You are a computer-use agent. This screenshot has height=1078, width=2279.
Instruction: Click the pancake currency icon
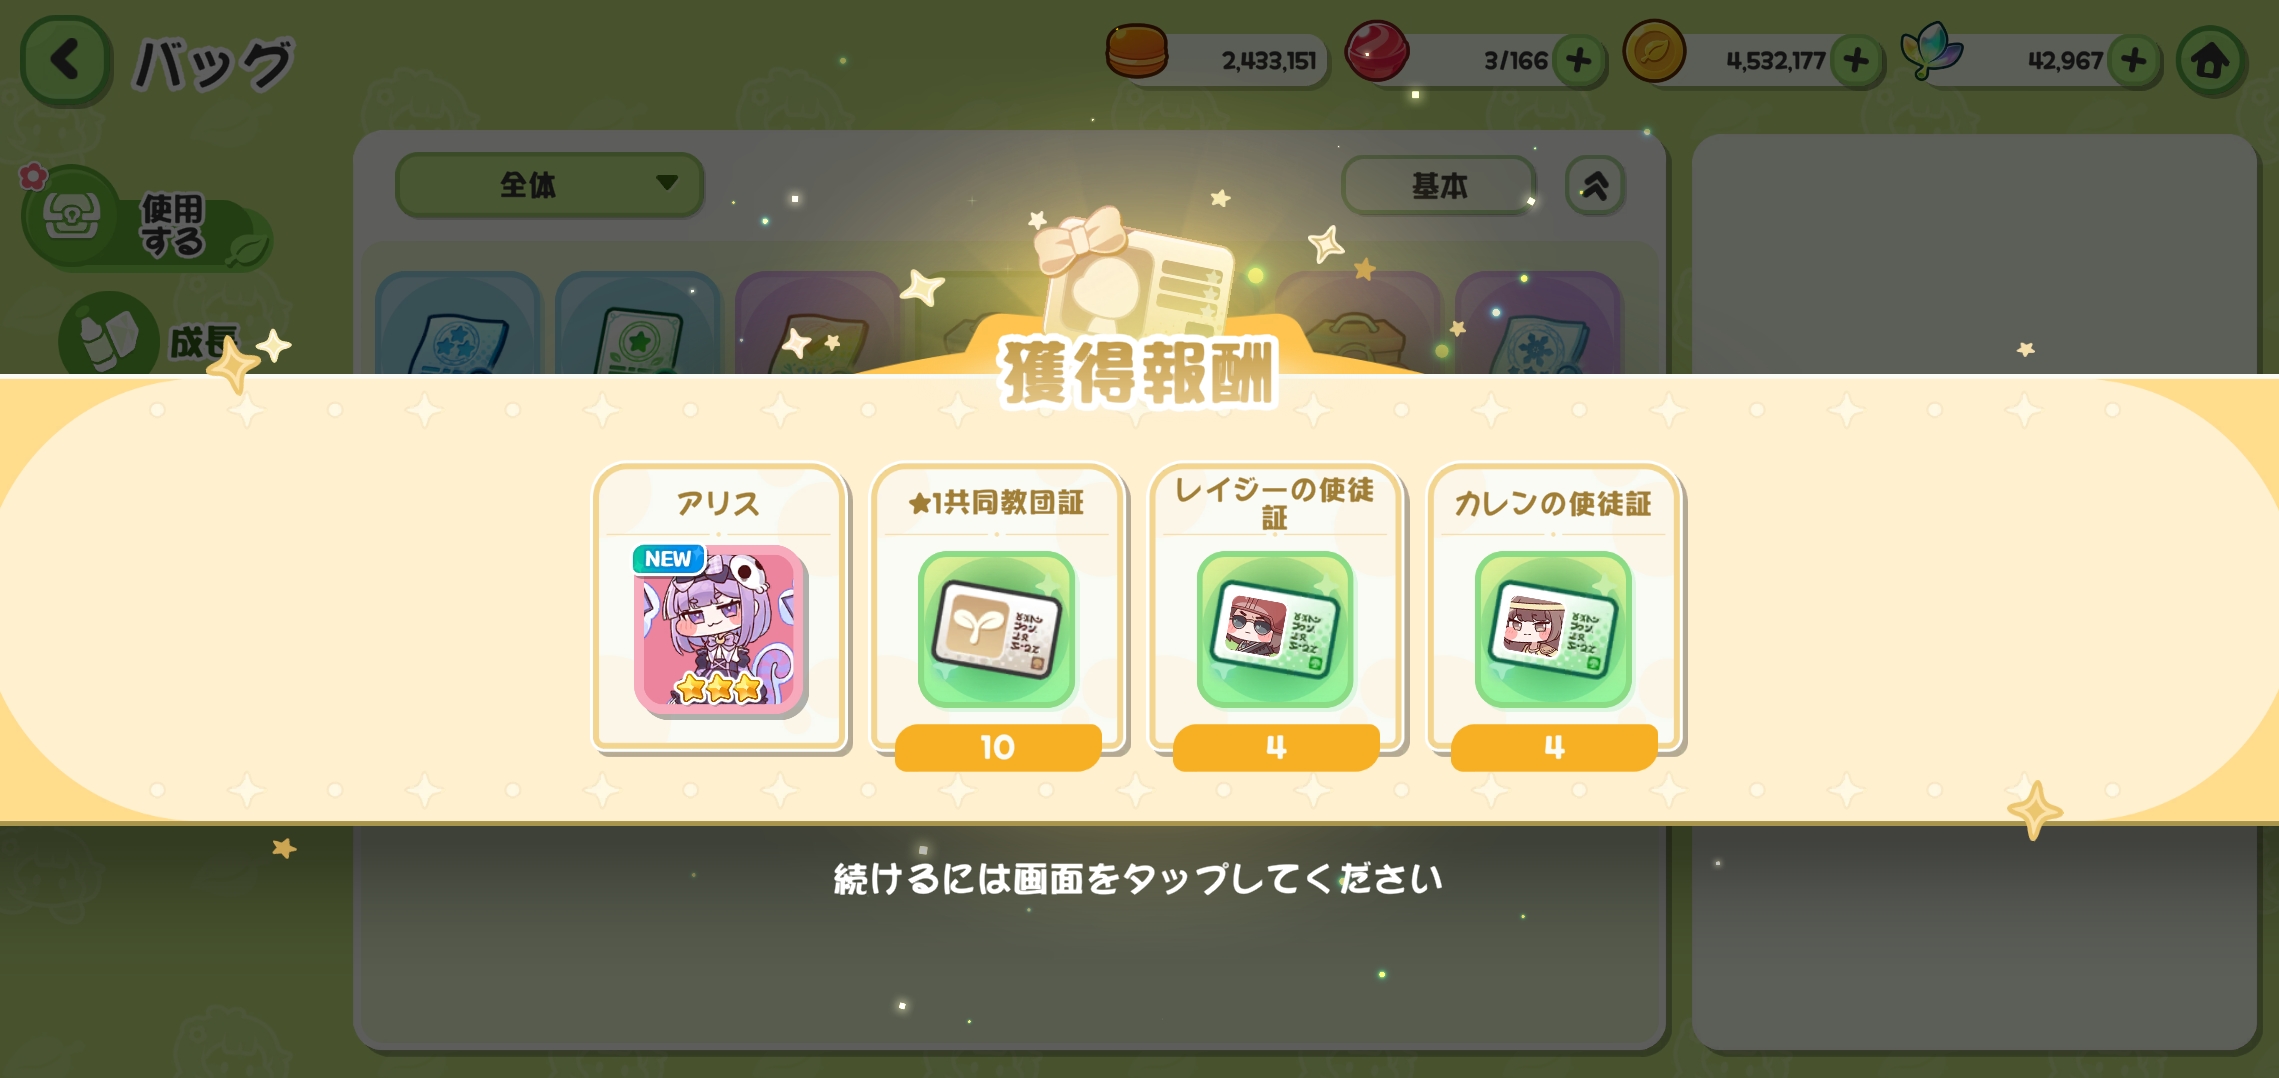pyautogui.click(x=1137, y=51)
